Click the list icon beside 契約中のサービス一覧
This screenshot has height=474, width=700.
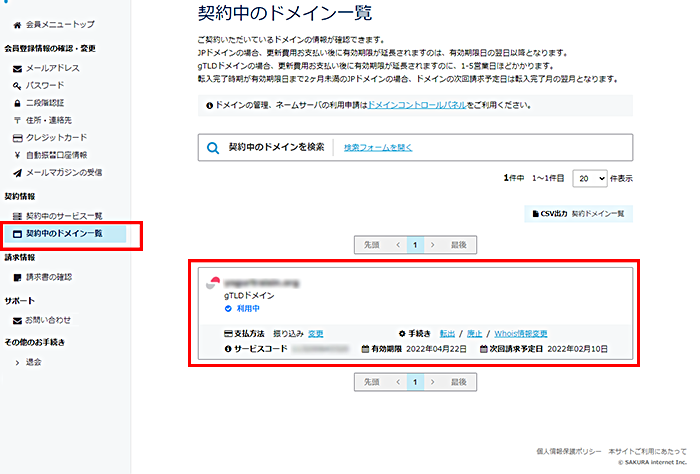coord(17,216)
